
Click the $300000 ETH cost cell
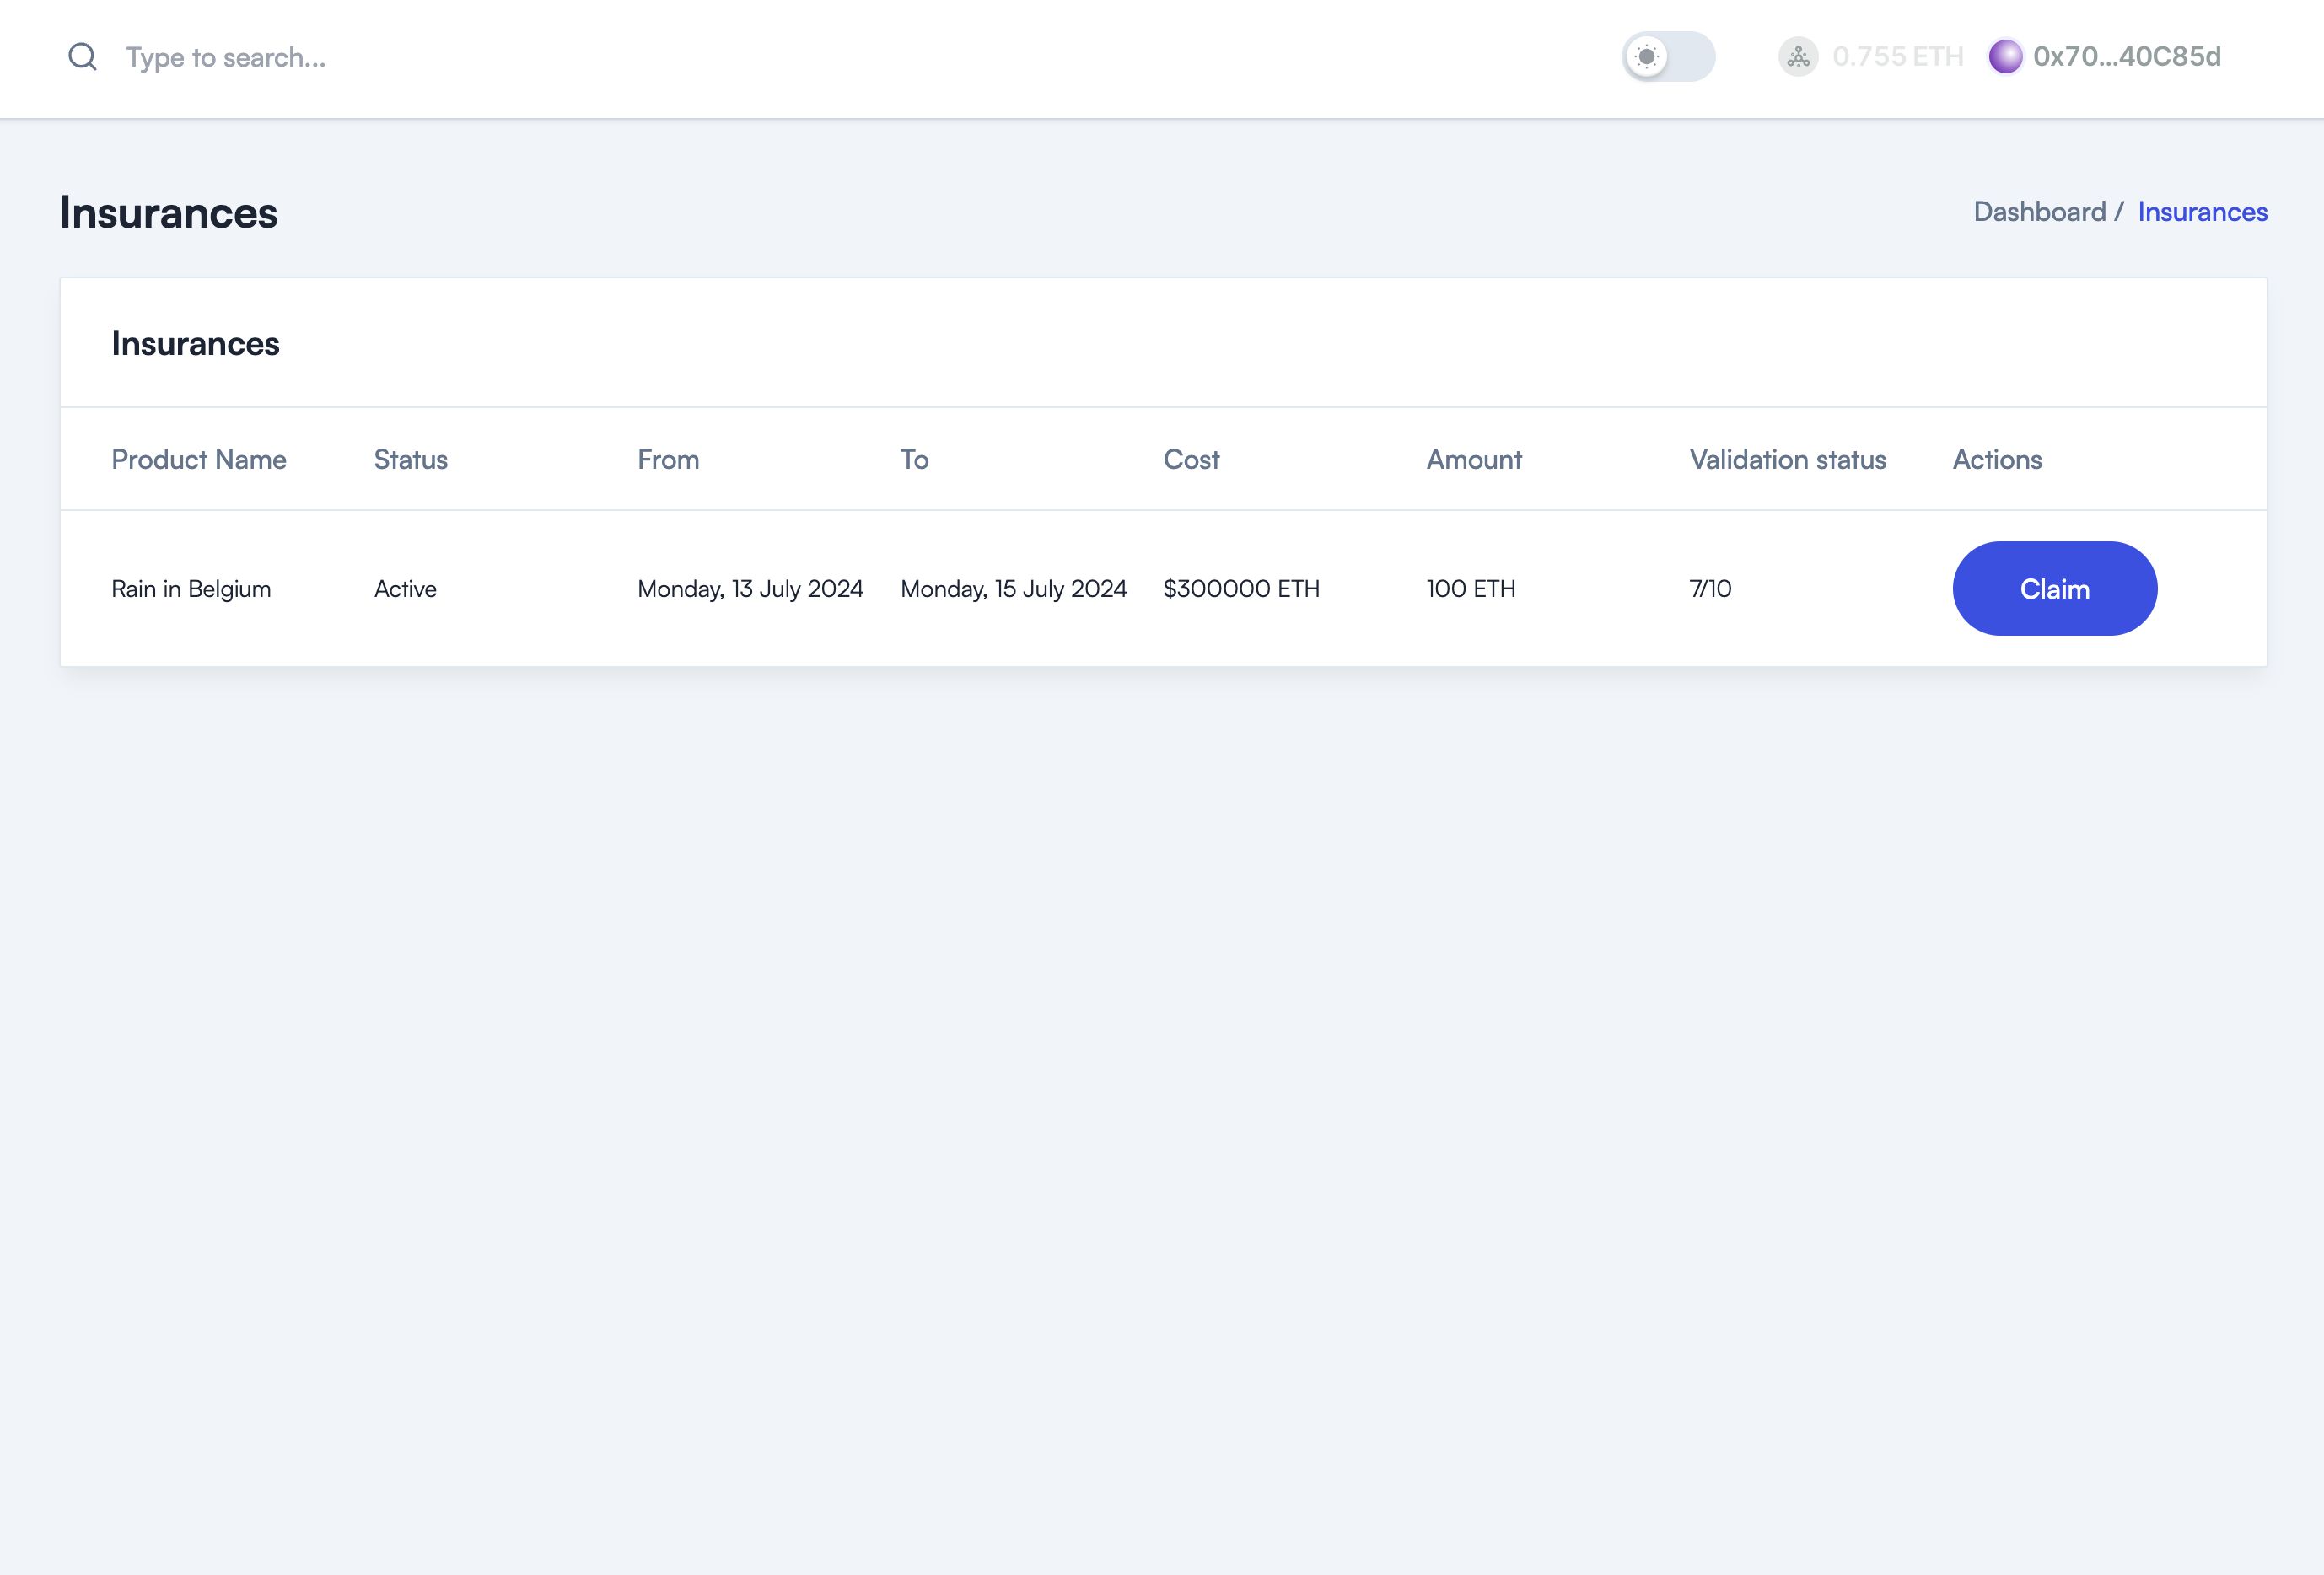1241,589
